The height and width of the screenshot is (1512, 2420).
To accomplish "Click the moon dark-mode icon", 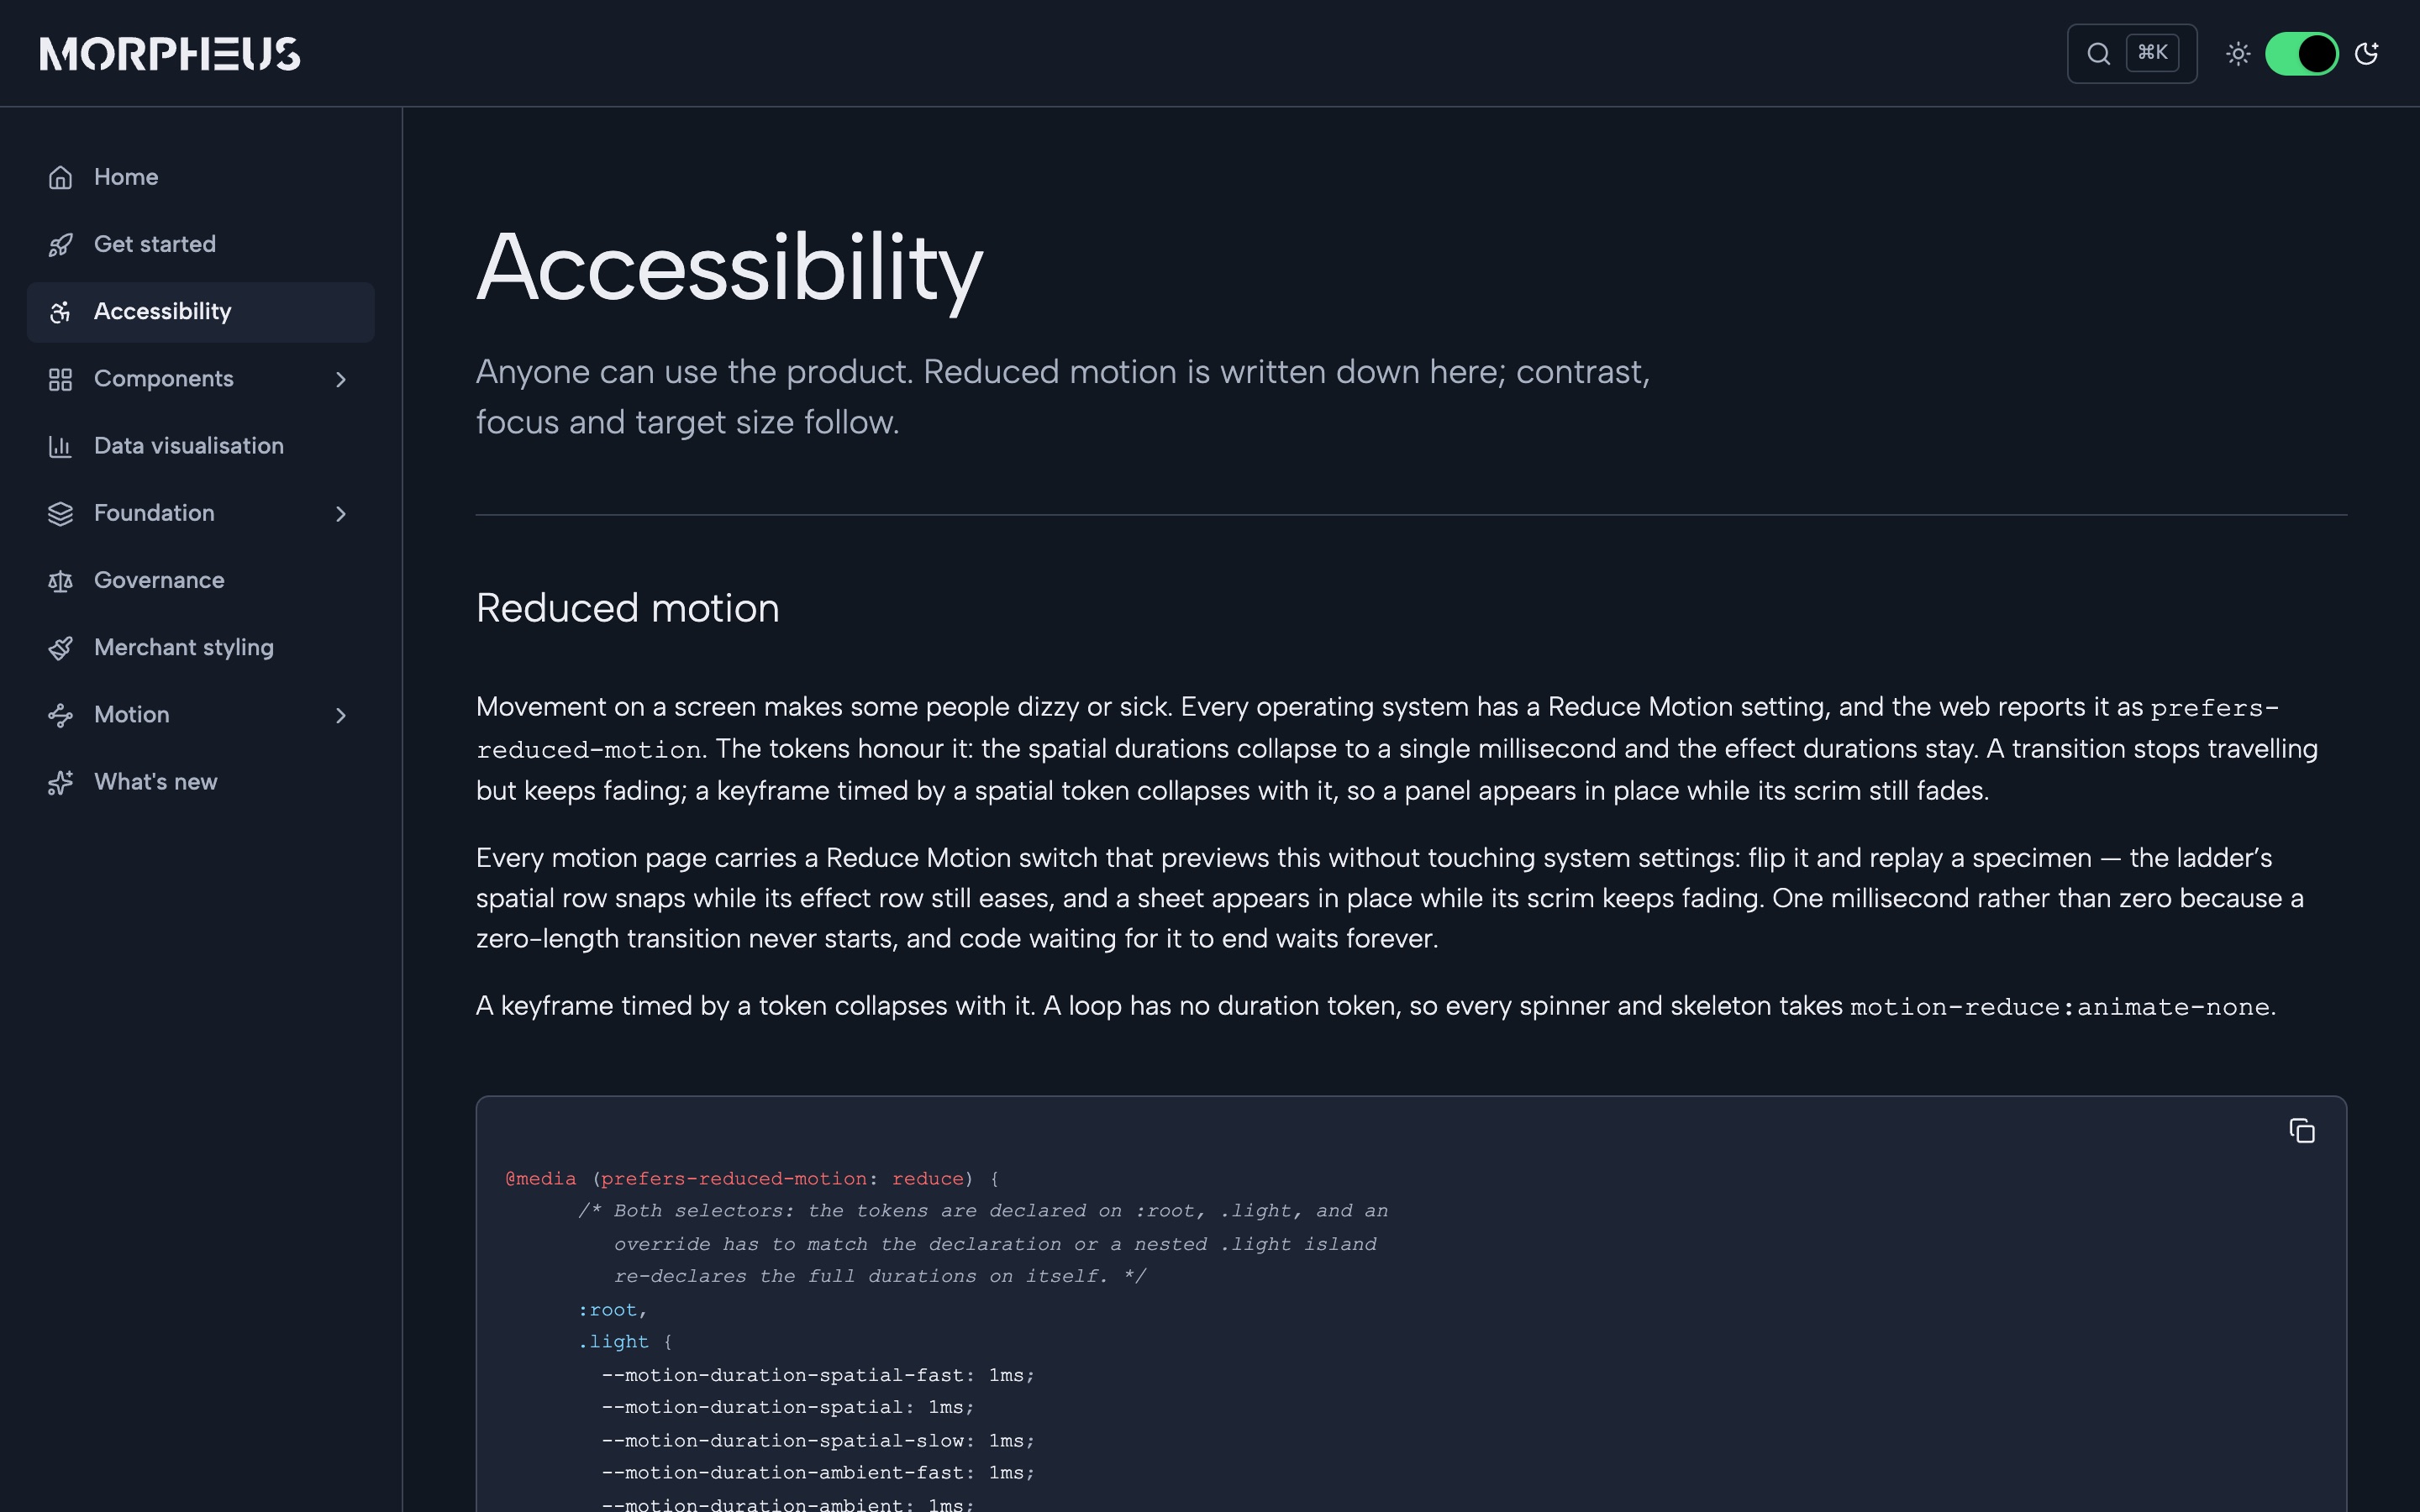I will (2367, 54).
